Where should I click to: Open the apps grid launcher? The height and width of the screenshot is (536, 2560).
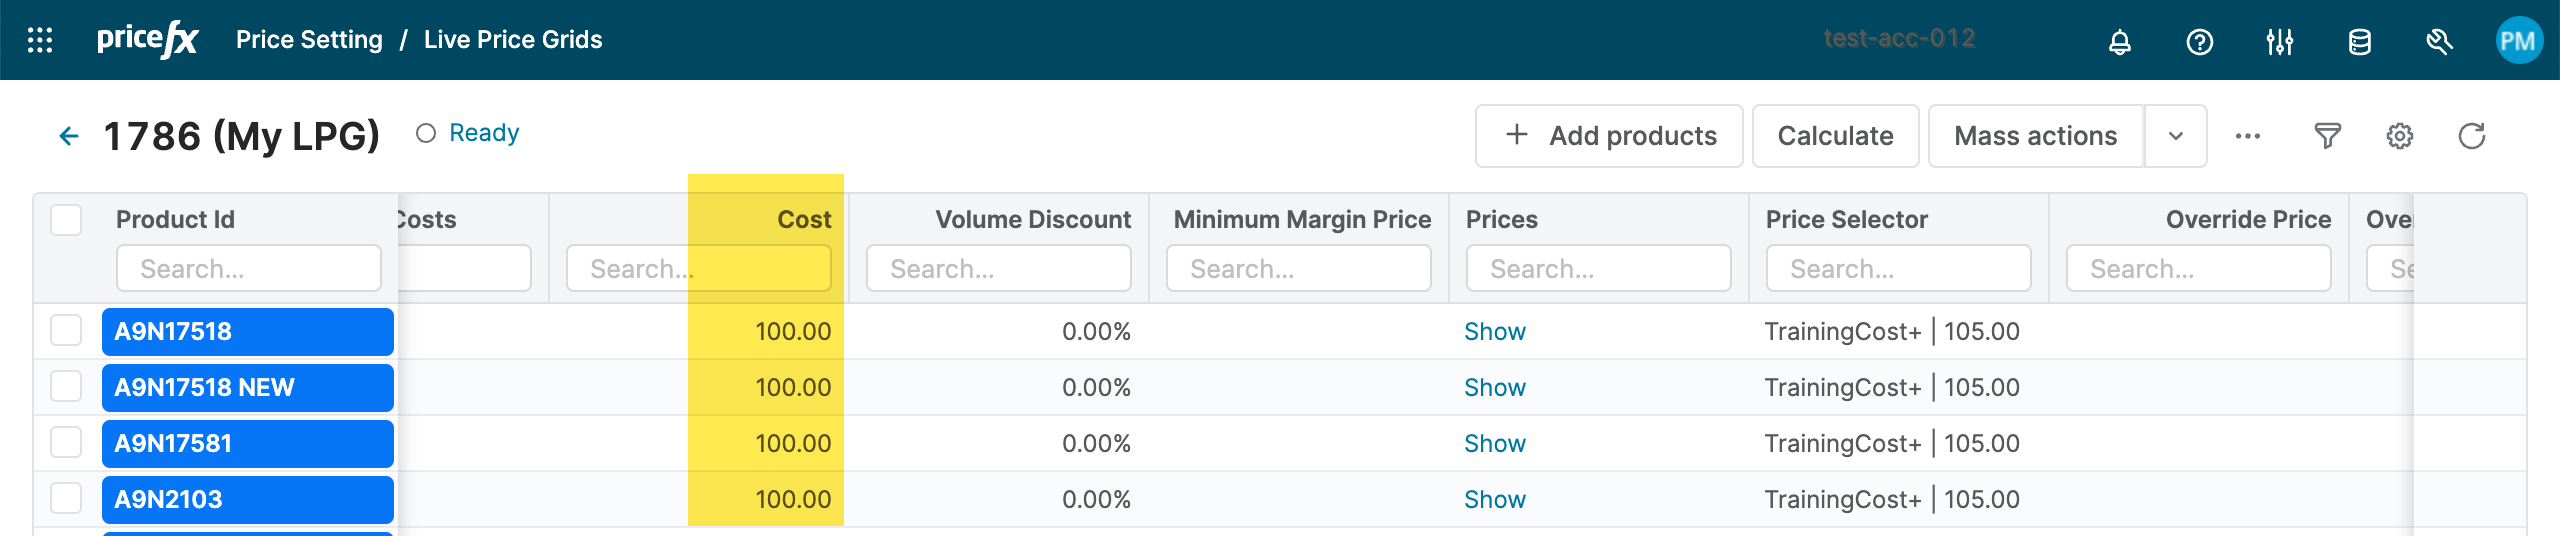pyautogui.click(x=40, y=40)
